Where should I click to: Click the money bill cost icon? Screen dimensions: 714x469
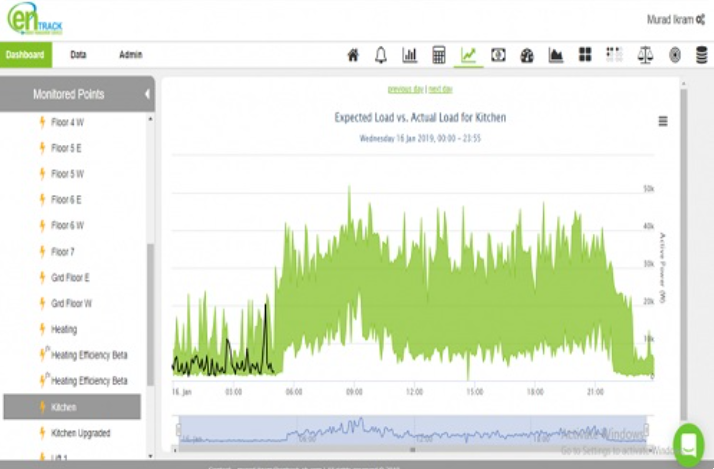(x=498, y=55)
